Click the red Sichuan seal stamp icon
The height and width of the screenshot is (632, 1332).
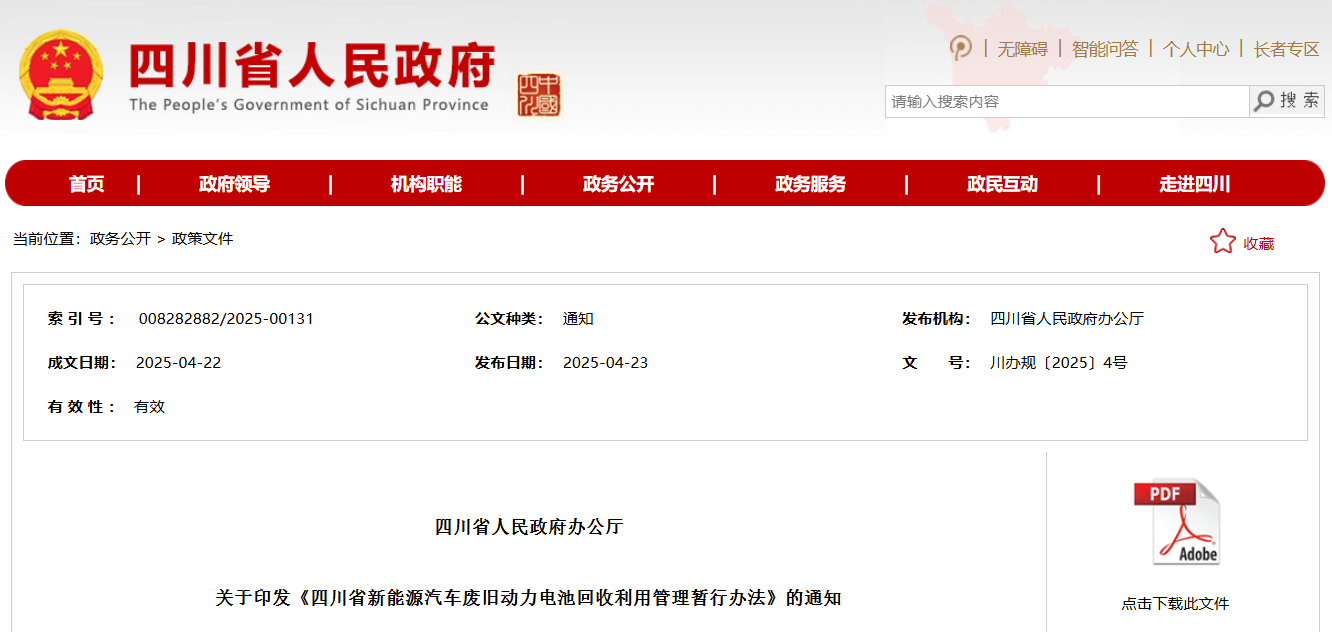(539, 95)
